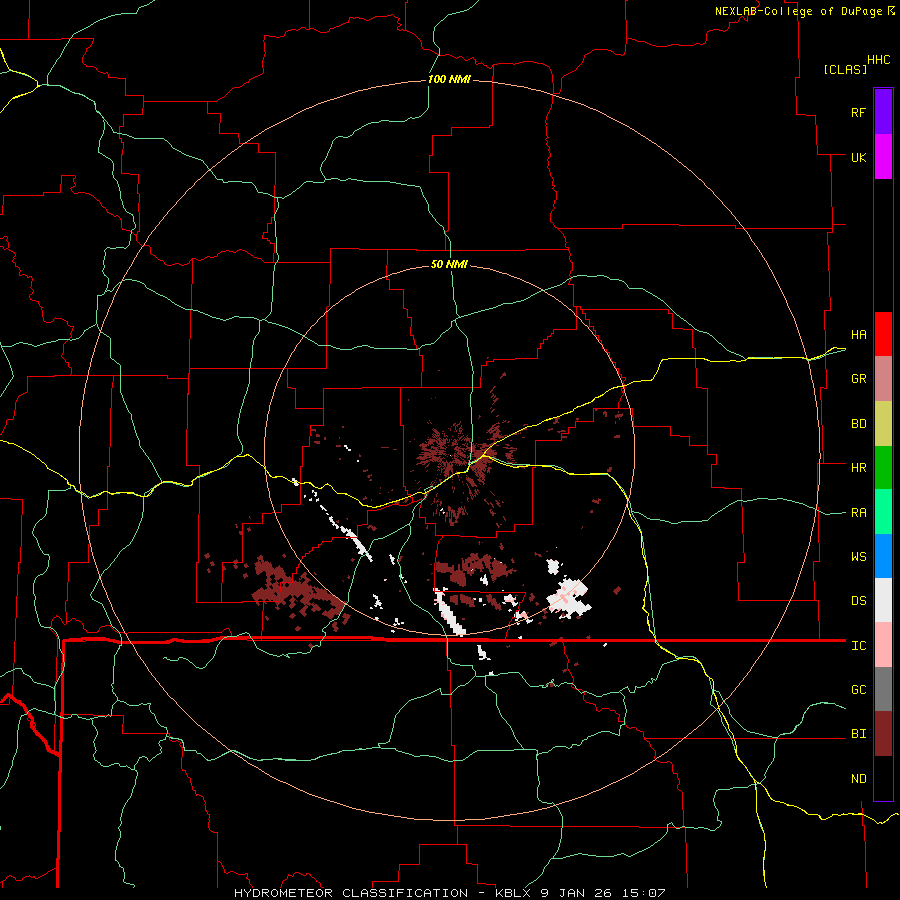Click the HR legend label
900x900 pixels.
click(858, 468)
